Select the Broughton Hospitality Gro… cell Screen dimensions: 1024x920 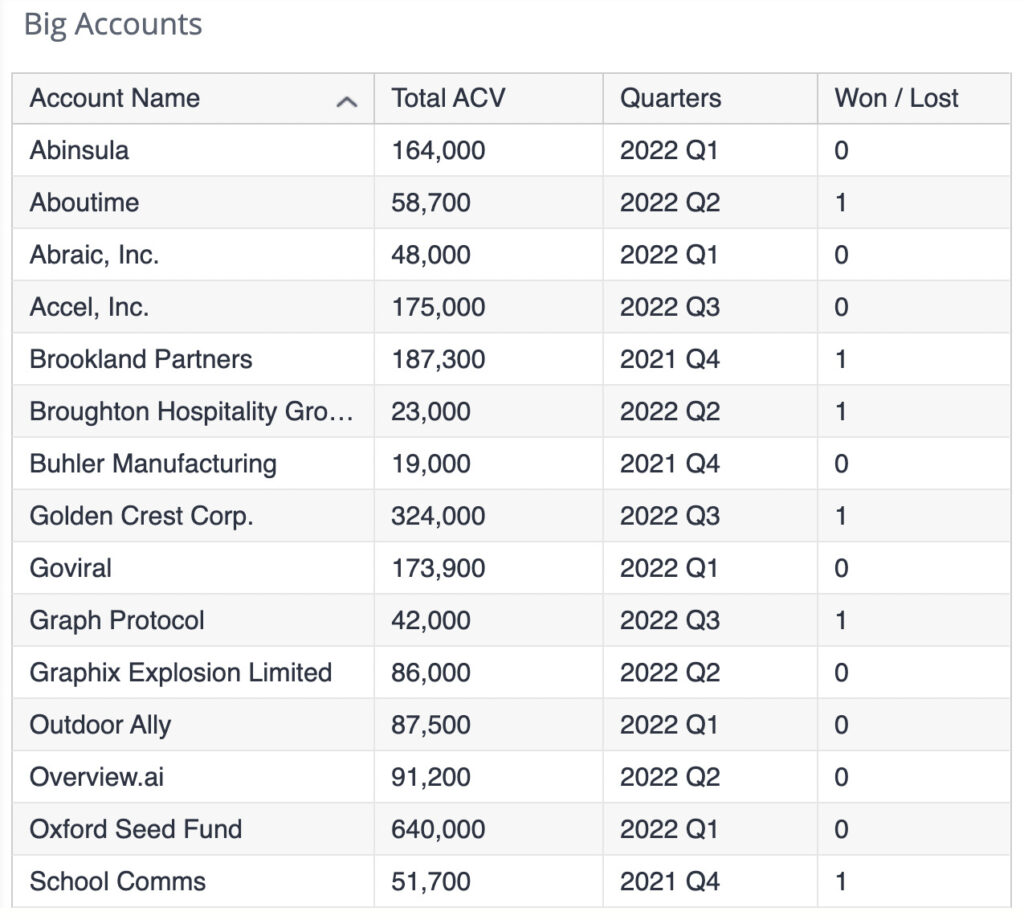tap(191, 411)
